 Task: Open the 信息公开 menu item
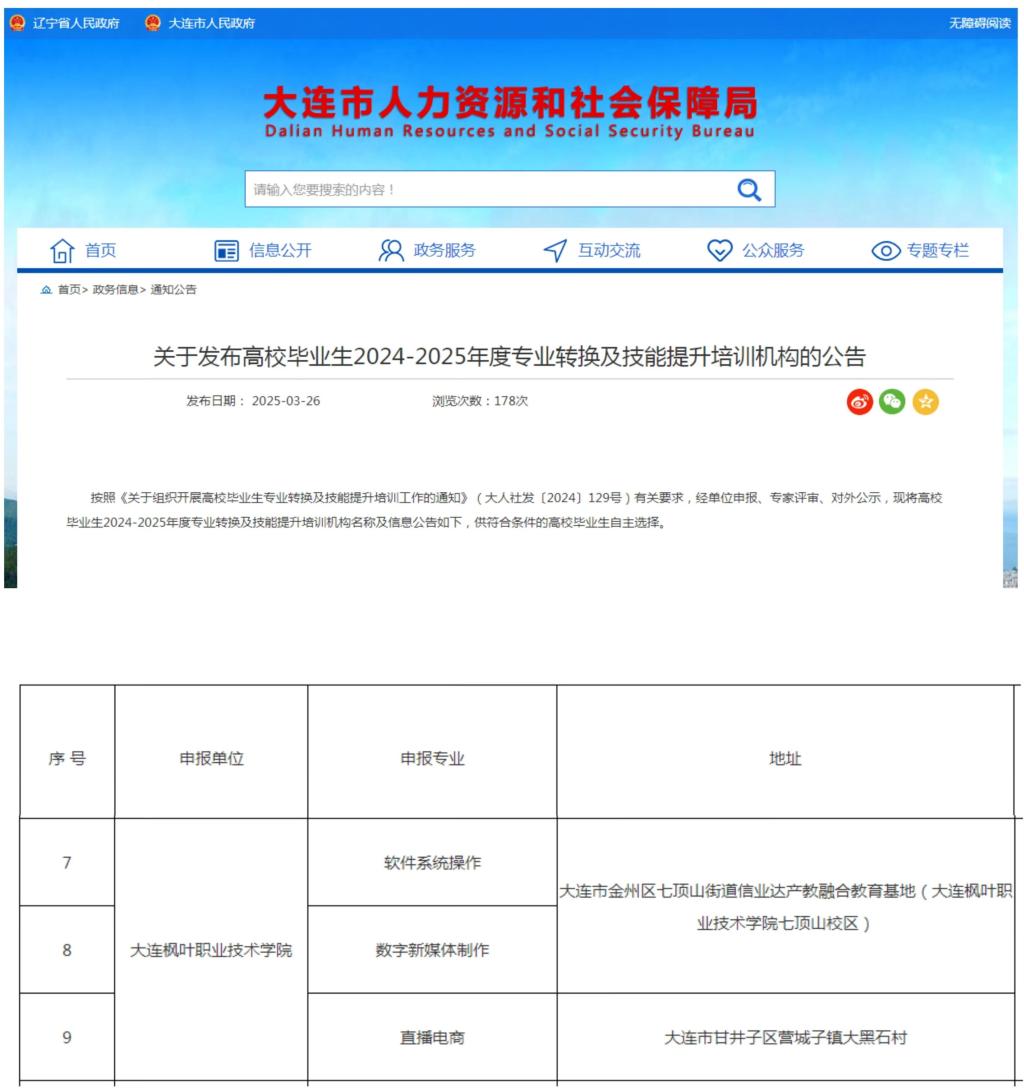tap(280, 251)
